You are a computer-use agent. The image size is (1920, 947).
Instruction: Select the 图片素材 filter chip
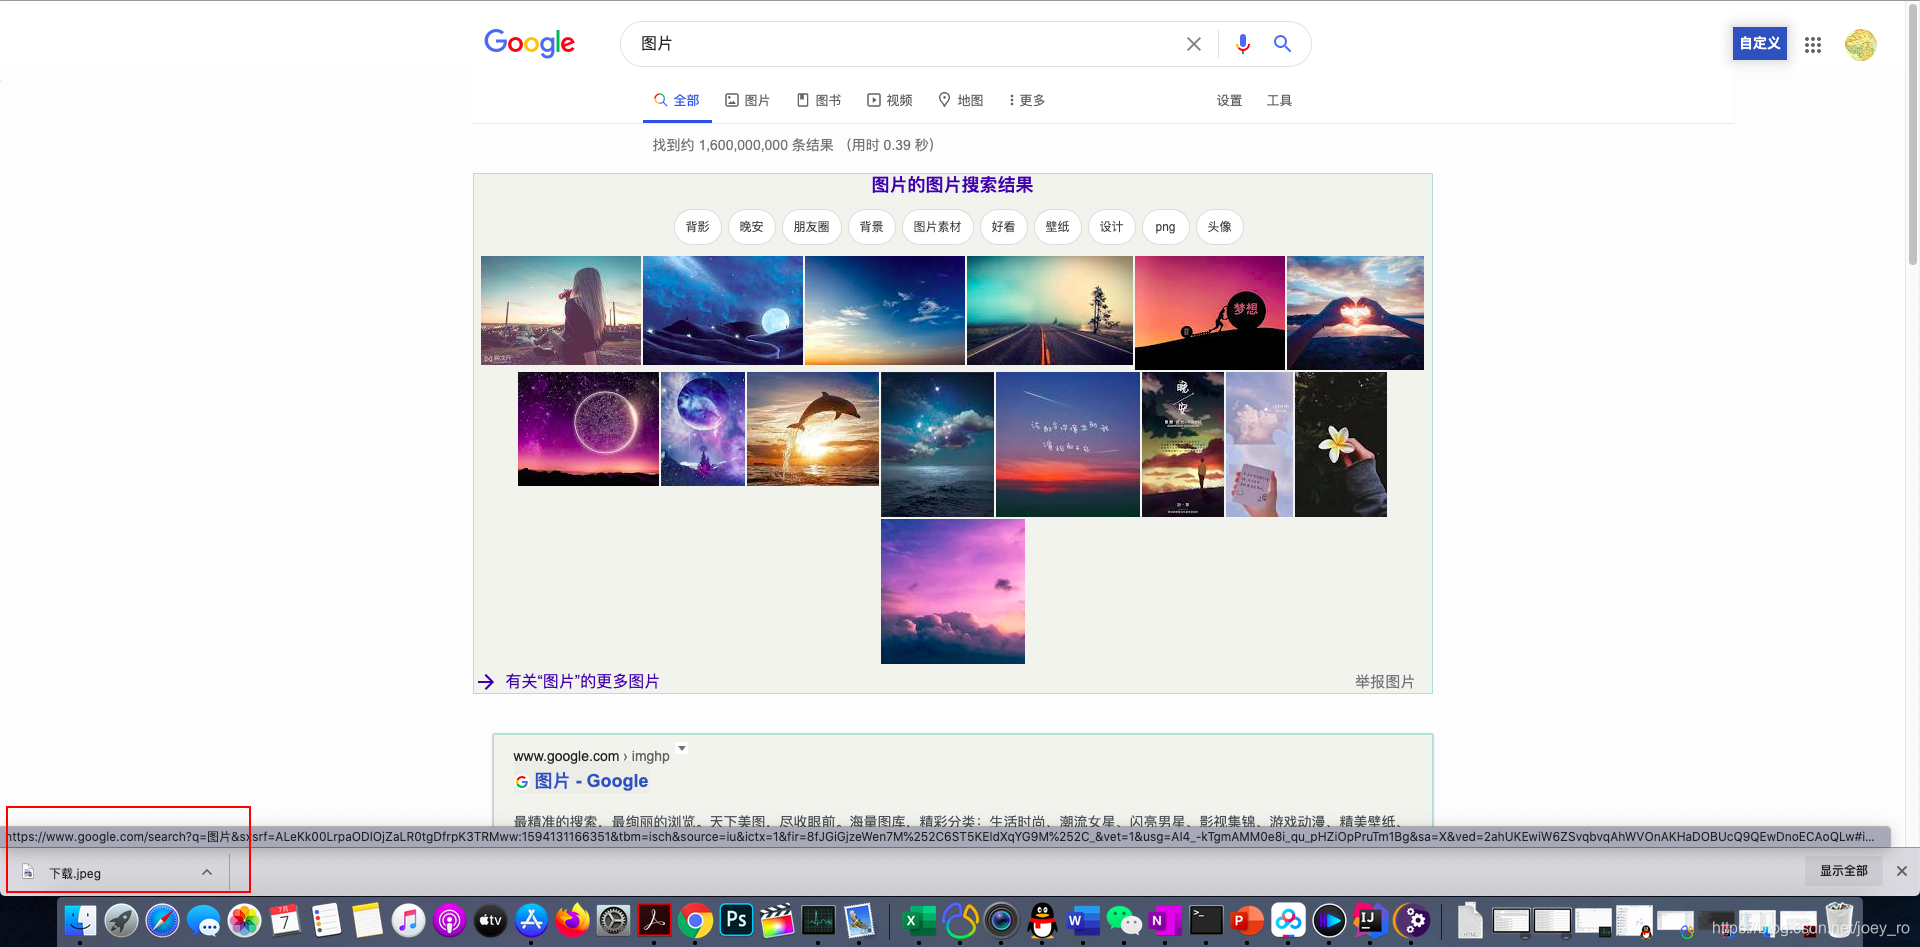coord(938,227)
